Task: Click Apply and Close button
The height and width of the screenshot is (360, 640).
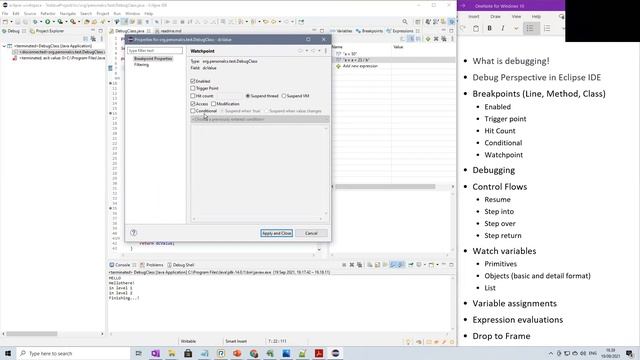Action: pos(276,233)
